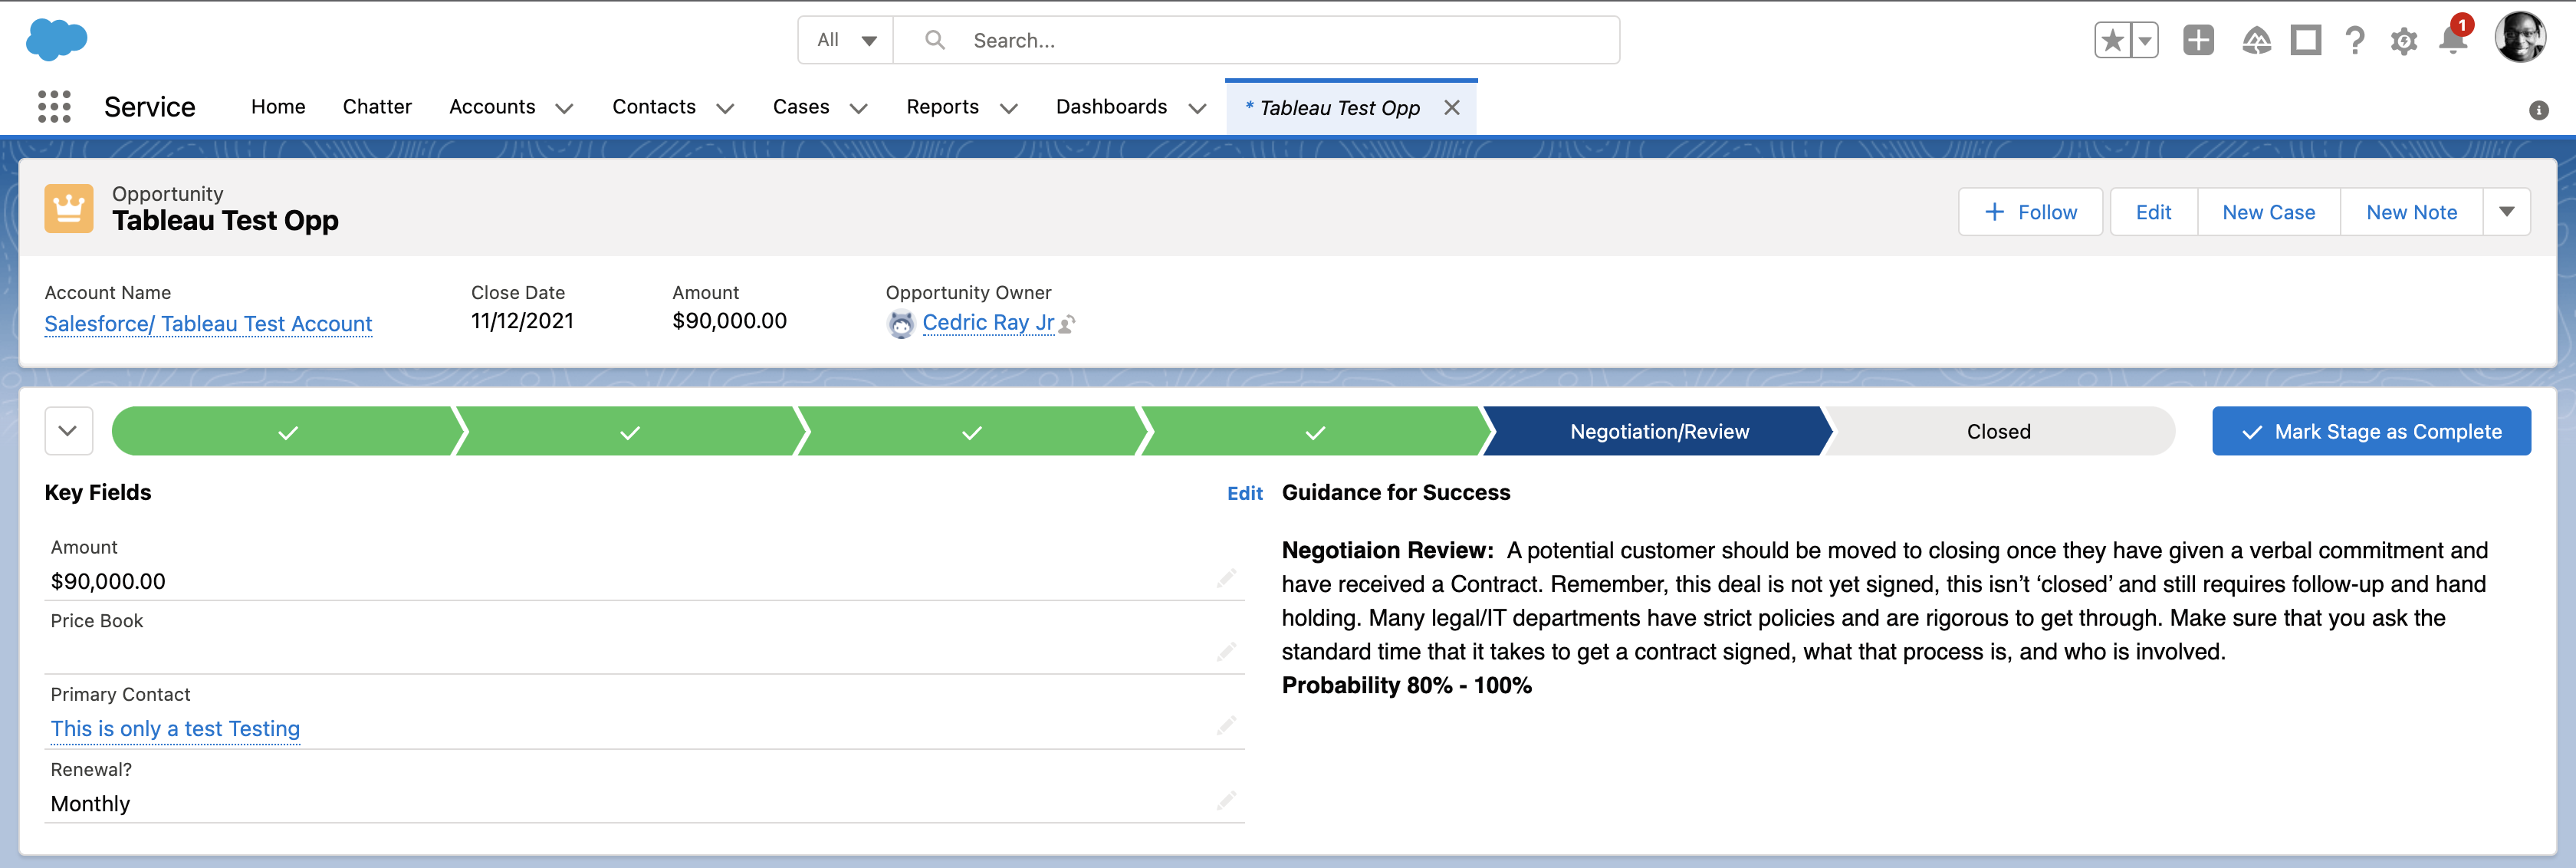The width and height of the screenshot is (2576, 868).
Task: Edit the Amount field with the pencil icon
Action: tap(1226, 580)
